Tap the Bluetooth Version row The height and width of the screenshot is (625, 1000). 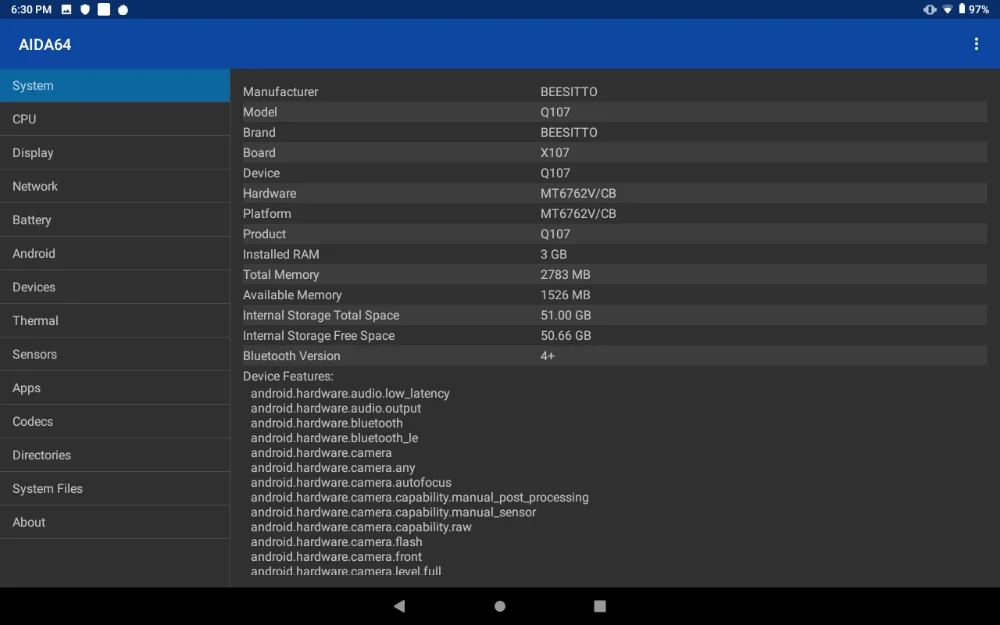click(x=615, y=355)
